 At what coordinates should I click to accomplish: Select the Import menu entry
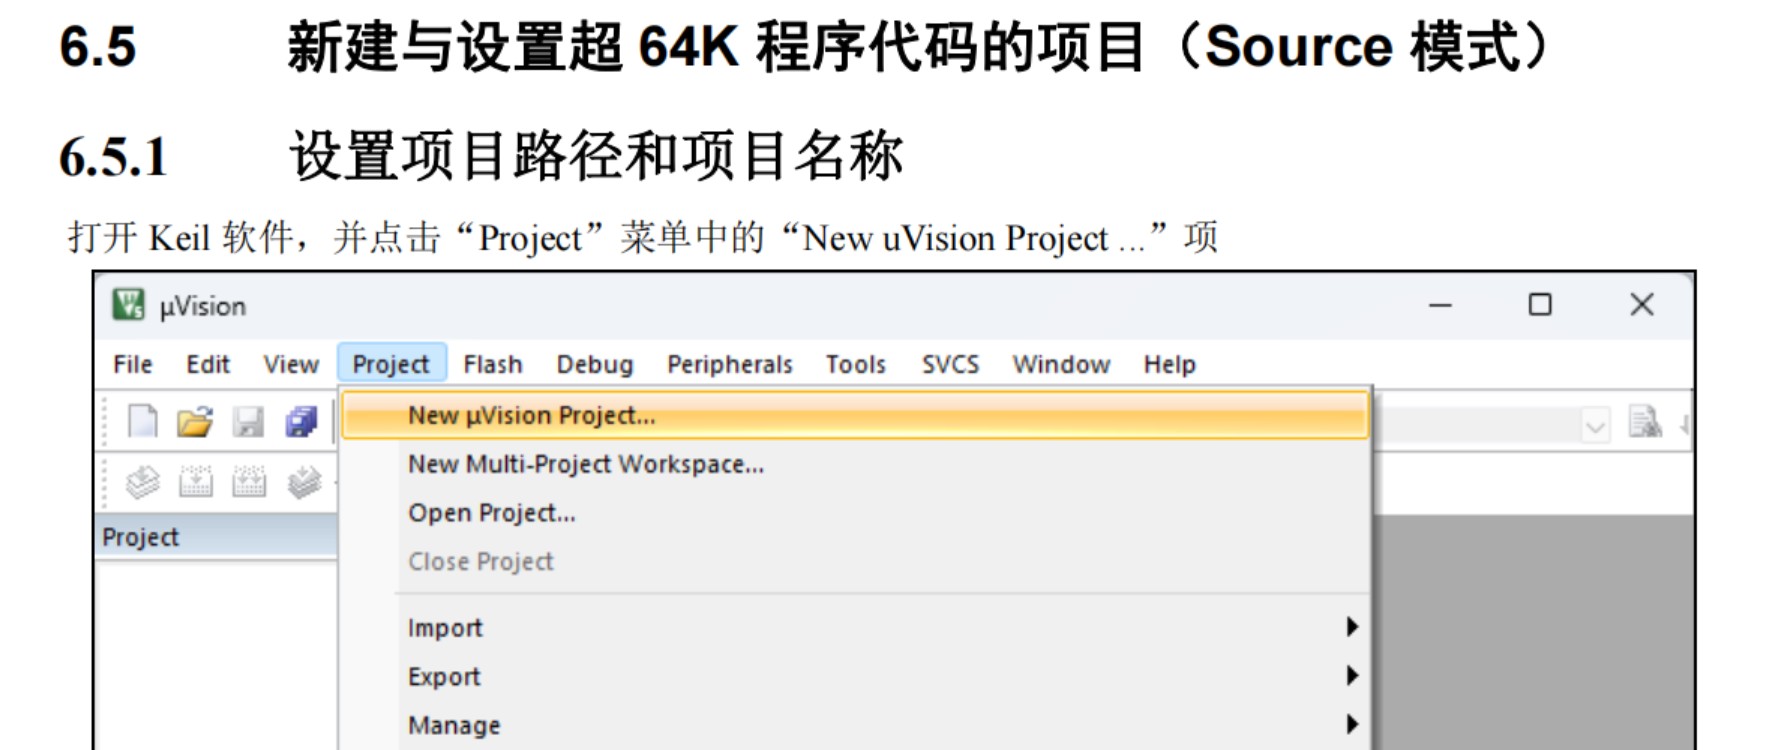(x=855, y=627)
